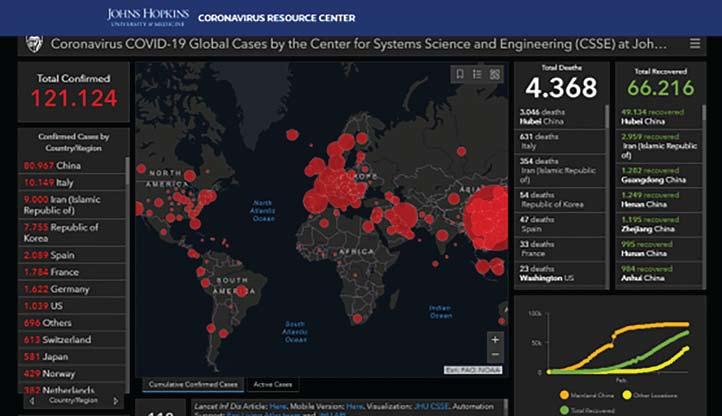Select France 33 deaths row
The width and height of the screenshot is (722, 416).
click(559, 249)
